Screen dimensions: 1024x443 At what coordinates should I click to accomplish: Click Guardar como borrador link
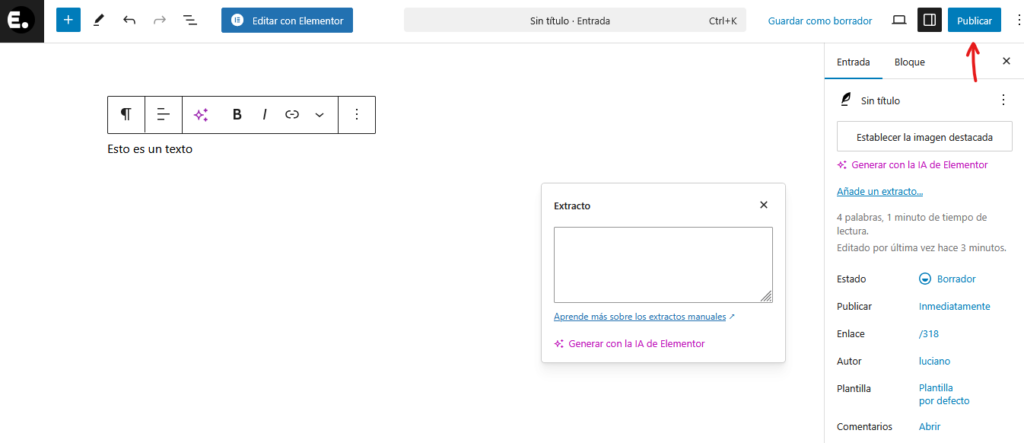click(819, 20)
